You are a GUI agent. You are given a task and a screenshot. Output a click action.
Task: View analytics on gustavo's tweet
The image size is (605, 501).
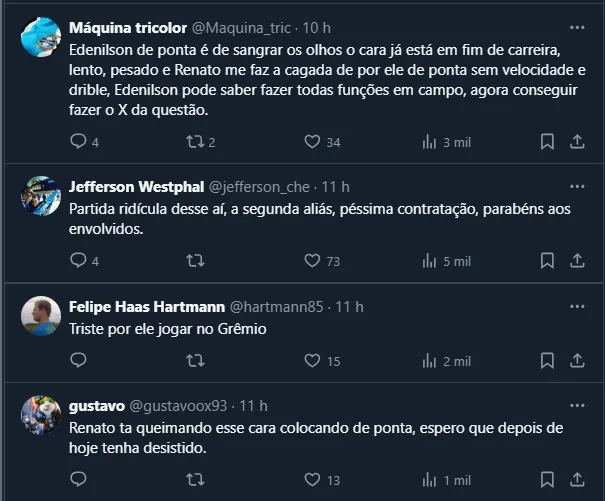point(430,479)
